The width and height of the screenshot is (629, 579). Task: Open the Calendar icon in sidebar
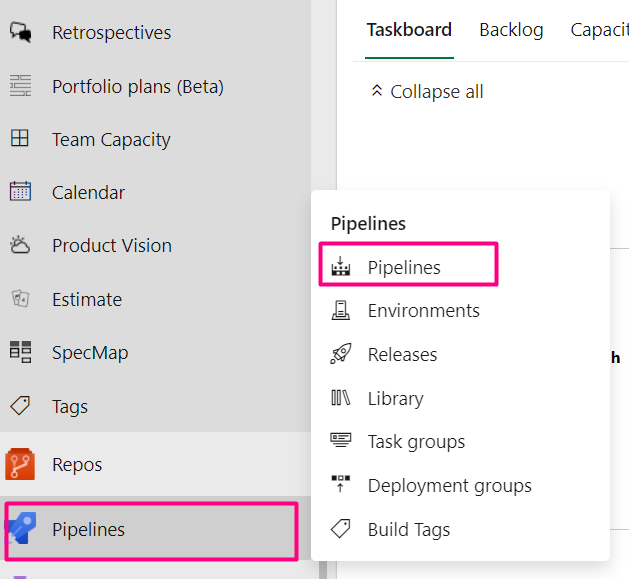(x=20, y=192)
